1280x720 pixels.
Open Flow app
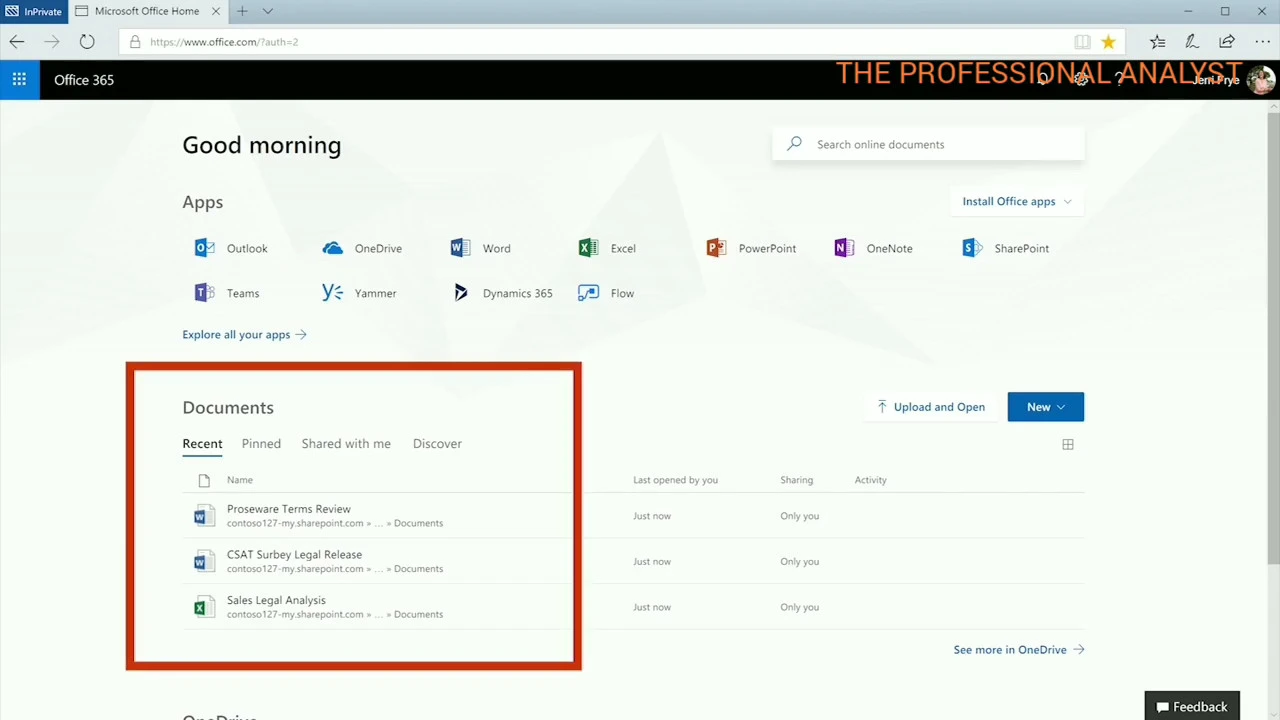tap(606, 293)
